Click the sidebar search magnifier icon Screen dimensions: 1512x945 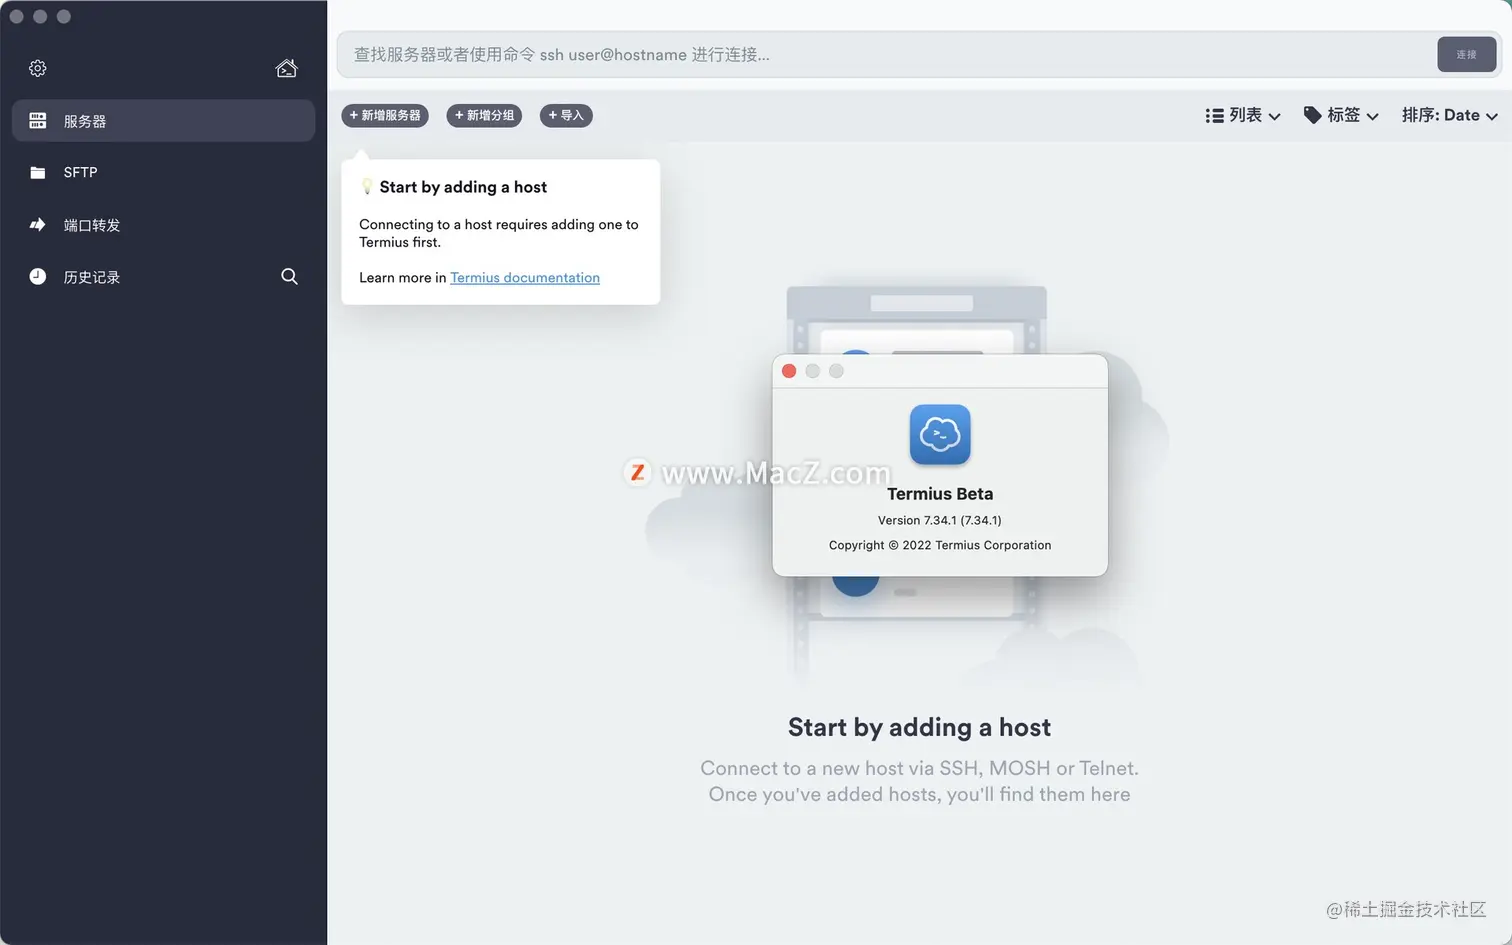[x=289, y=277]
